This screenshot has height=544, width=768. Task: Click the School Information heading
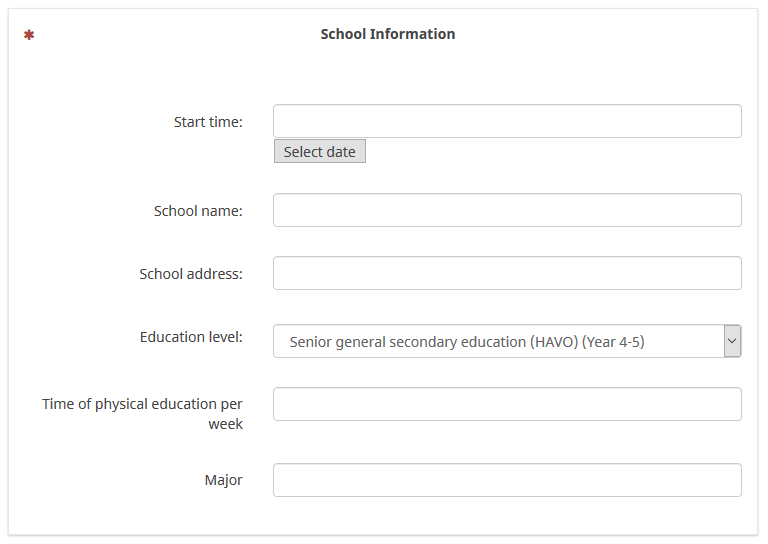(387, 34)
